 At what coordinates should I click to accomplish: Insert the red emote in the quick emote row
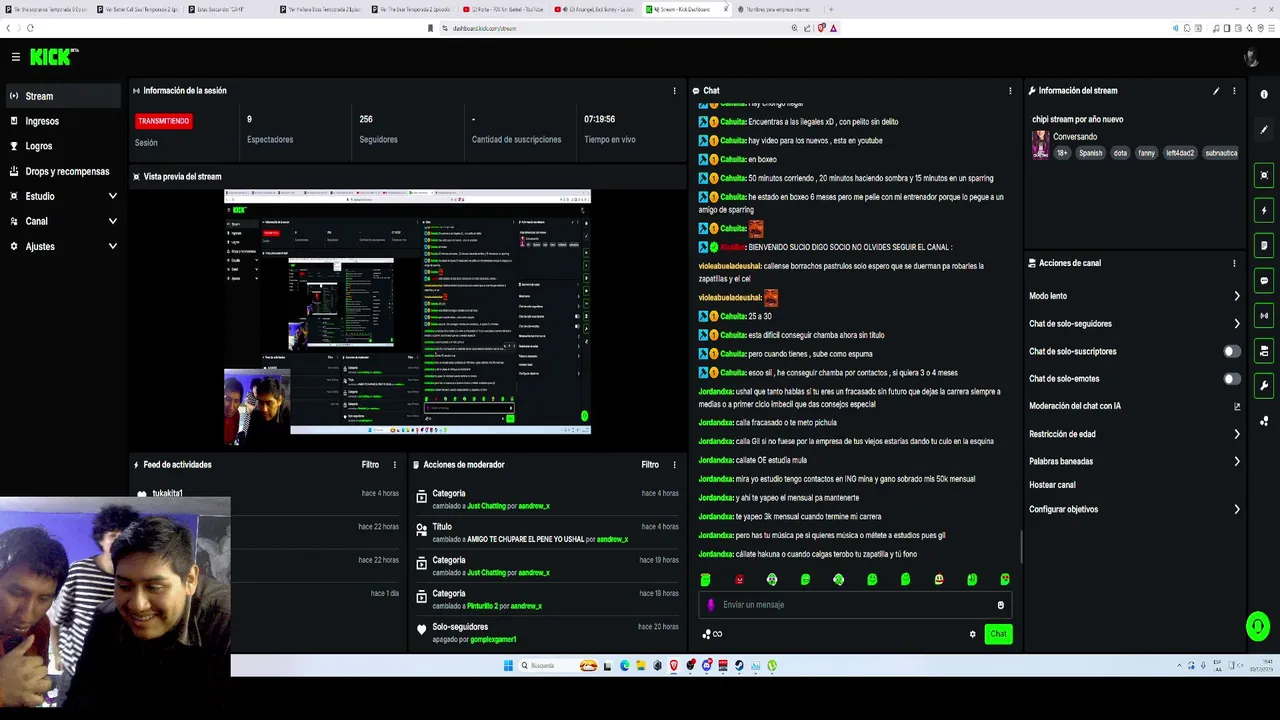tap(739, 580)
